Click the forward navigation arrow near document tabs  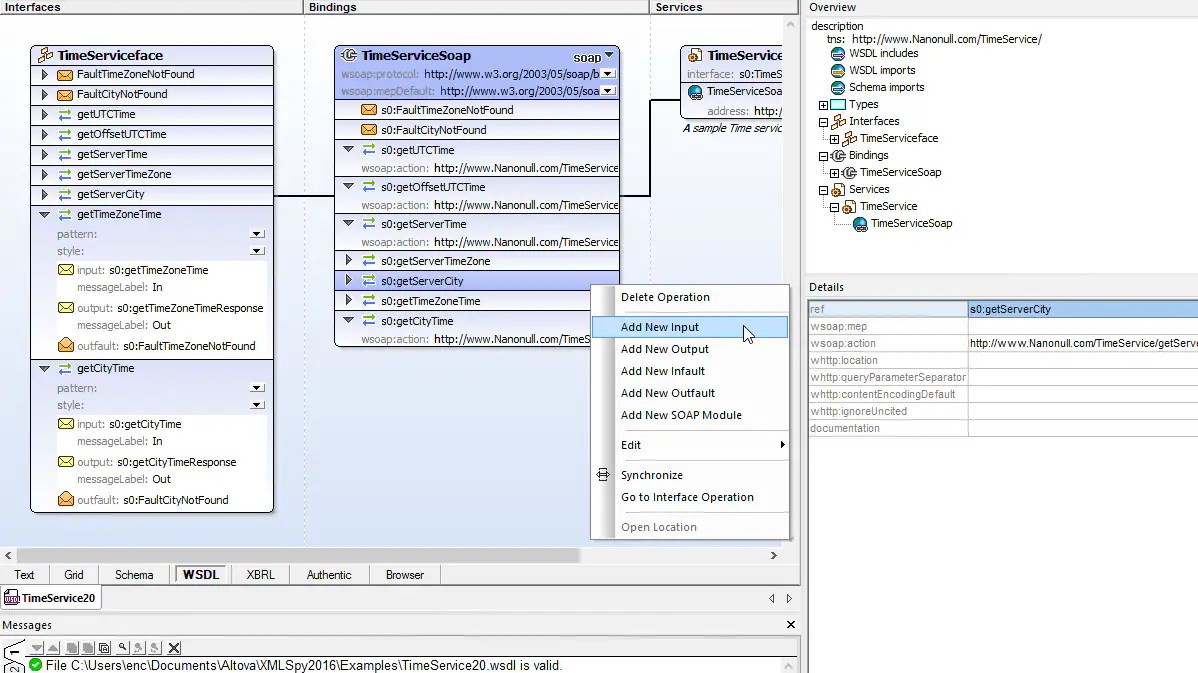tap(789, 598)
